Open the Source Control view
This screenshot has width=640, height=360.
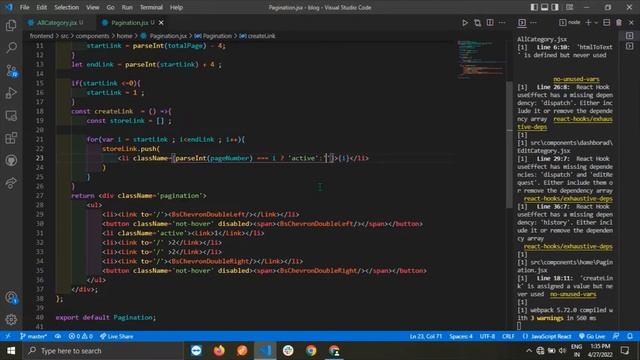pos(11,71)
